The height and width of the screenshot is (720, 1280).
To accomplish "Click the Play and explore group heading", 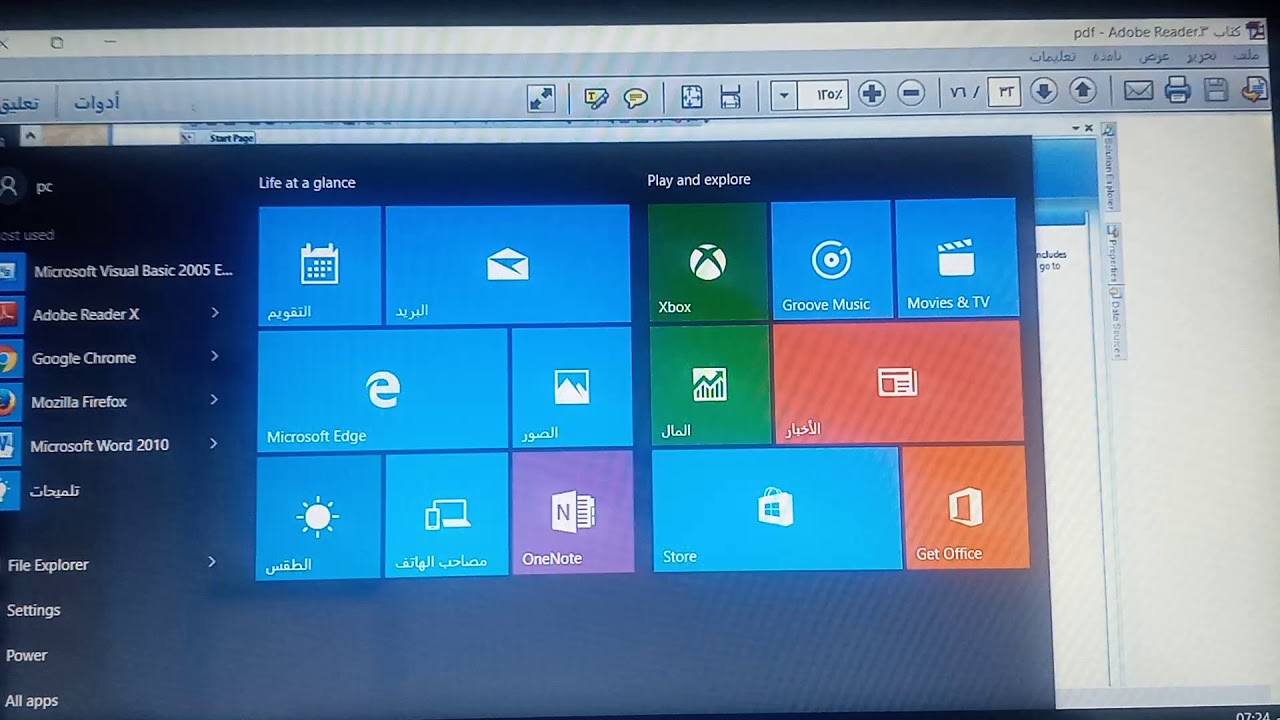I will pyautogui.click(x=698, y=180).
